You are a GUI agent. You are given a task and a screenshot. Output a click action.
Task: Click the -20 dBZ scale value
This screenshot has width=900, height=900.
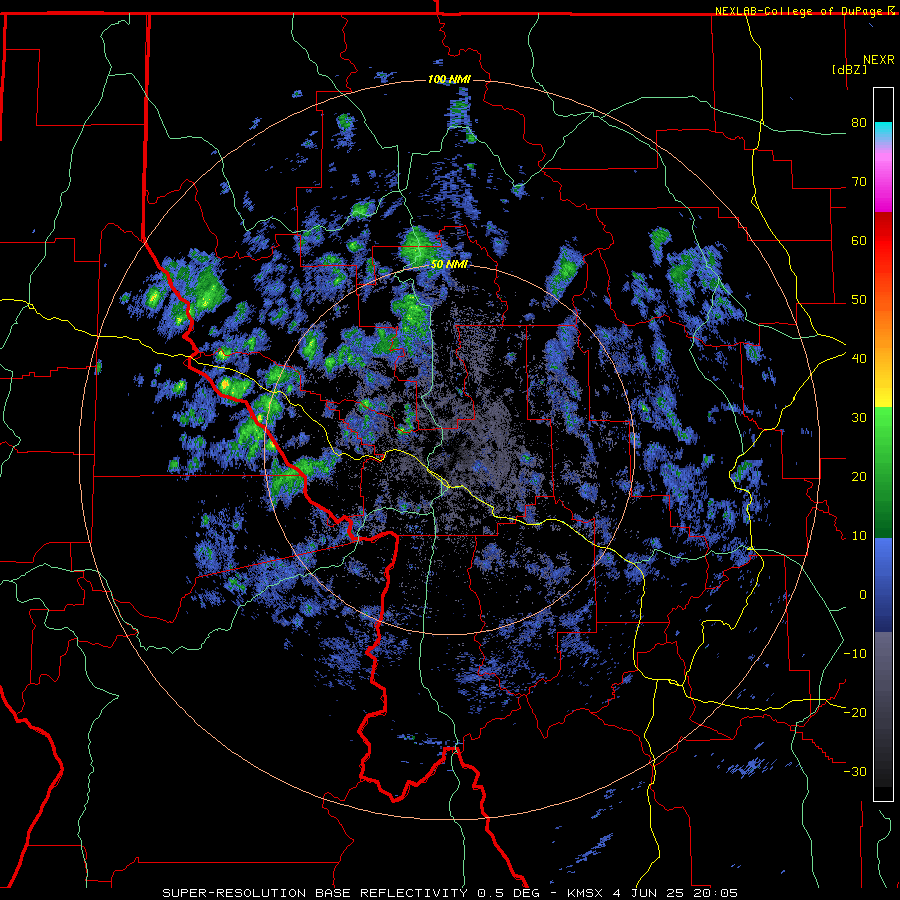click(855, 712)
